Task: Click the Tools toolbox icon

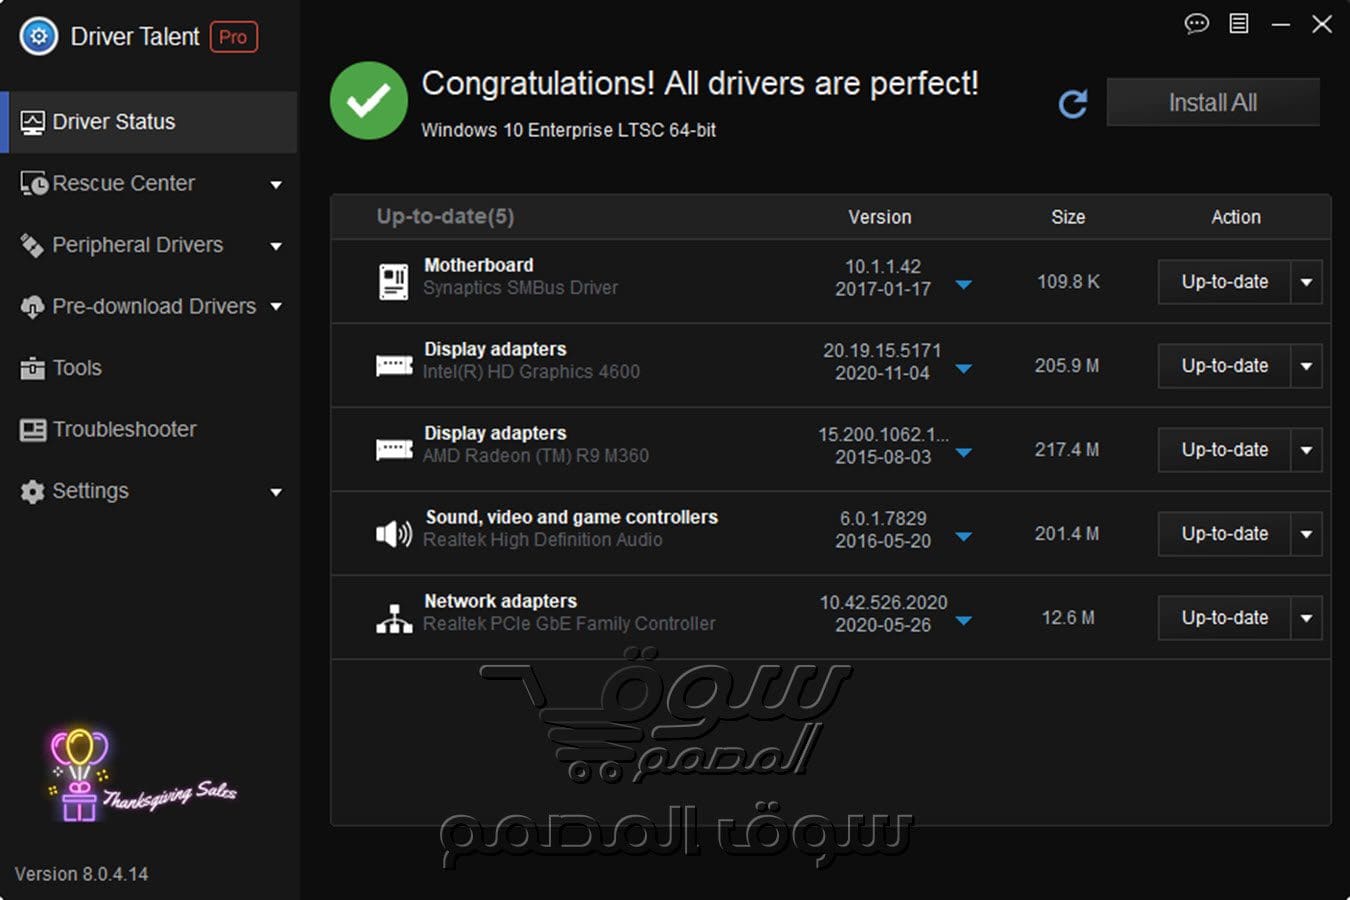Action: (32, 368)
